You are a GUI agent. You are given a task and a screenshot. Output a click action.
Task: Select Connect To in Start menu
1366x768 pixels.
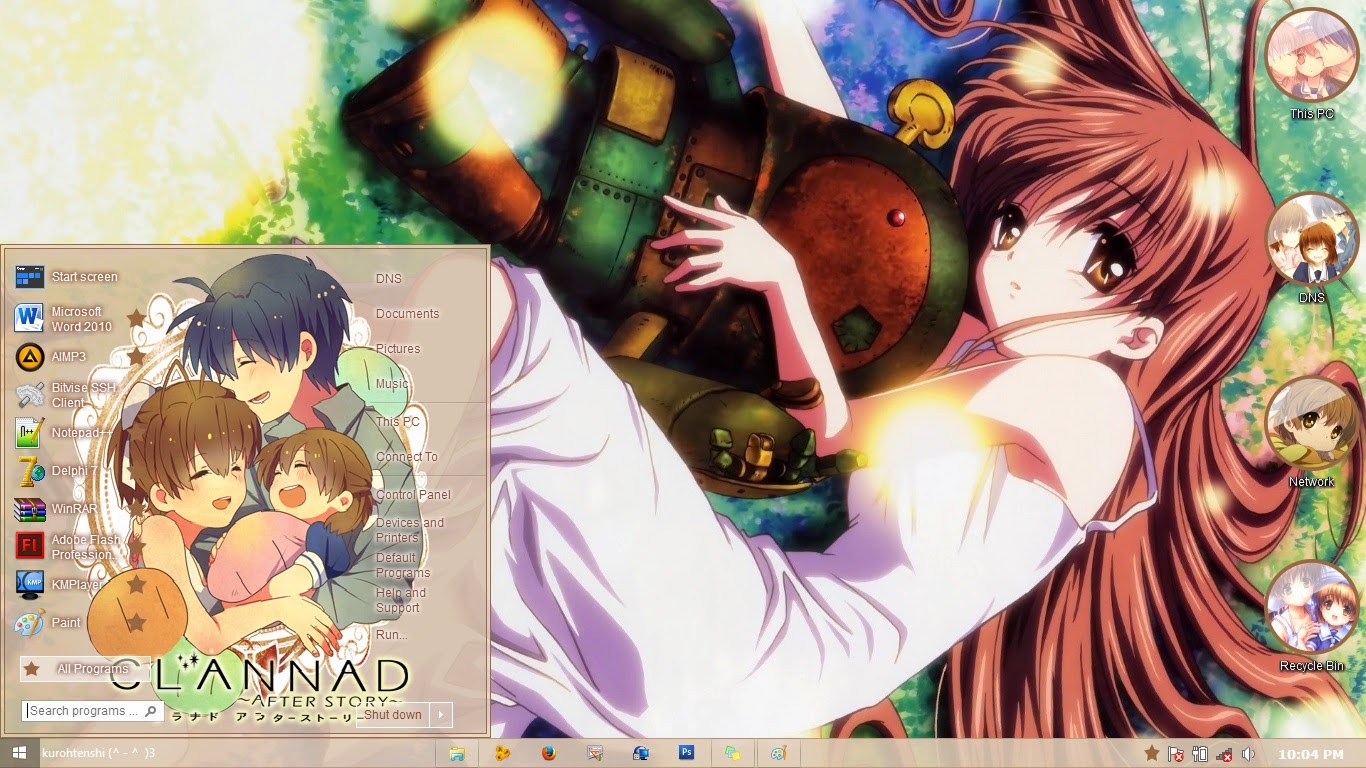tap(407, 457)
